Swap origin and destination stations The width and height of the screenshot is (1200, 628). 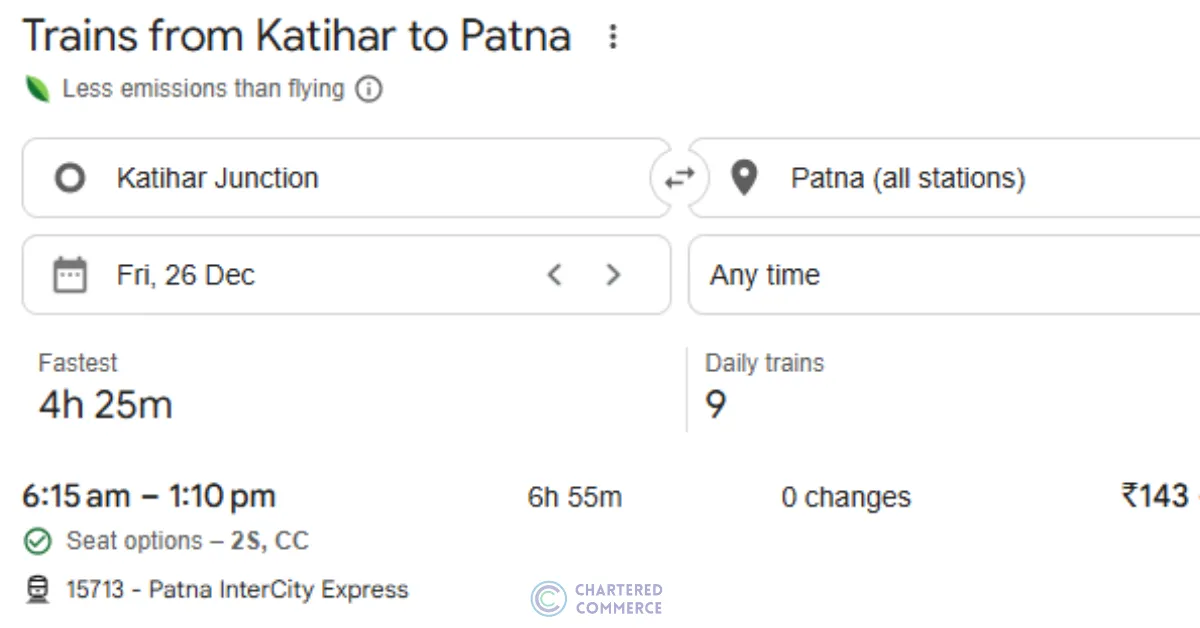coord(680,177)
